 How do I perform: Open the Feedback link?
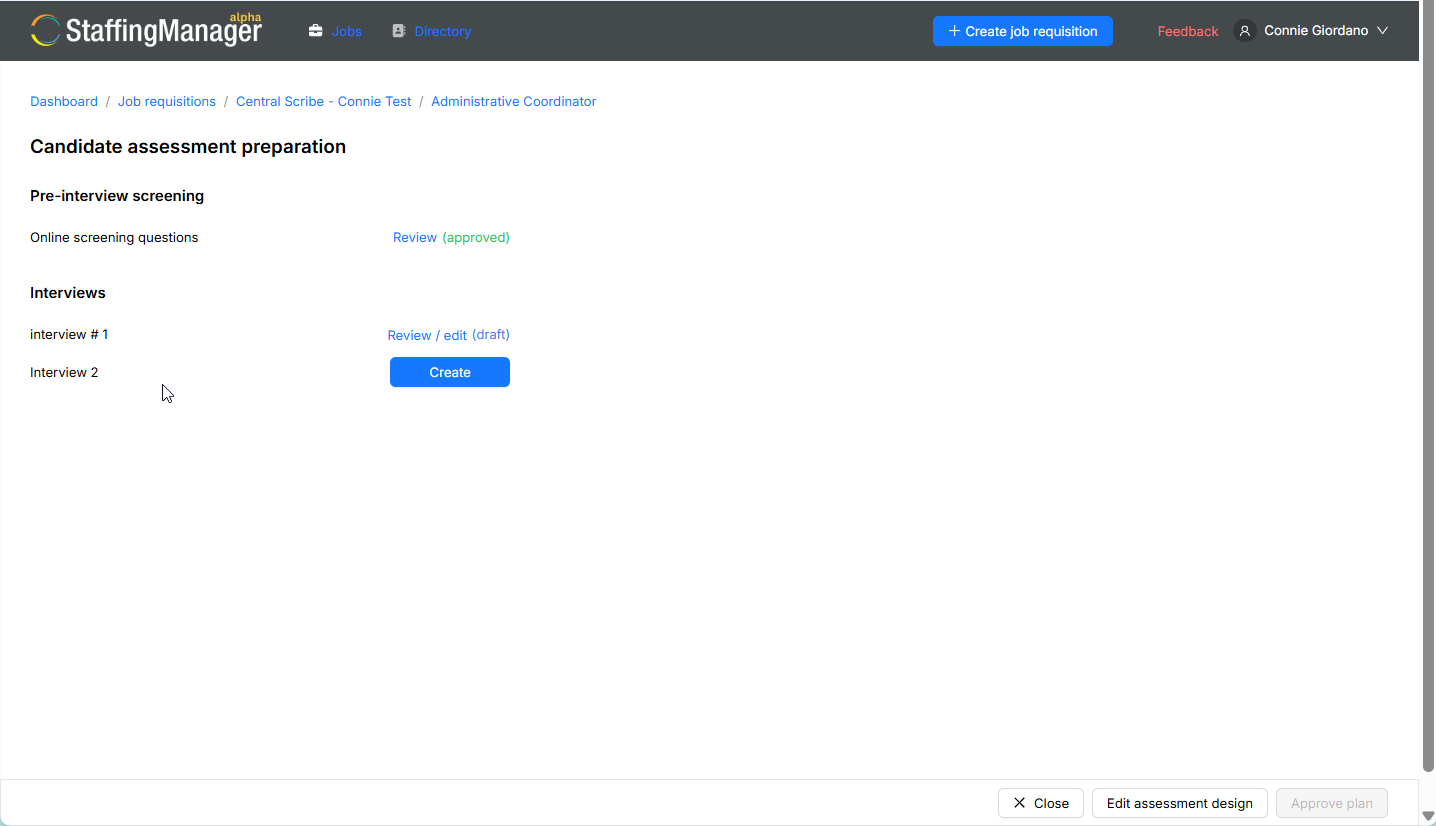point(1188,31)
